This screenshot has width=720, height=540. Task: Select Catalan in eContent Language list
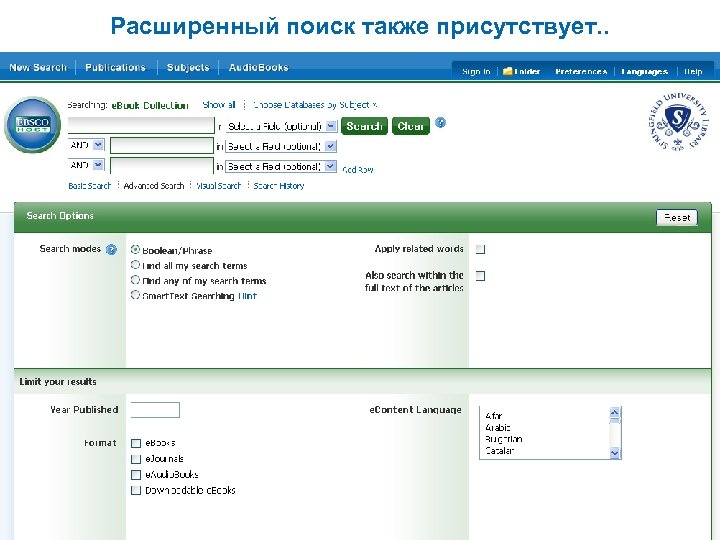click(500, 451)
